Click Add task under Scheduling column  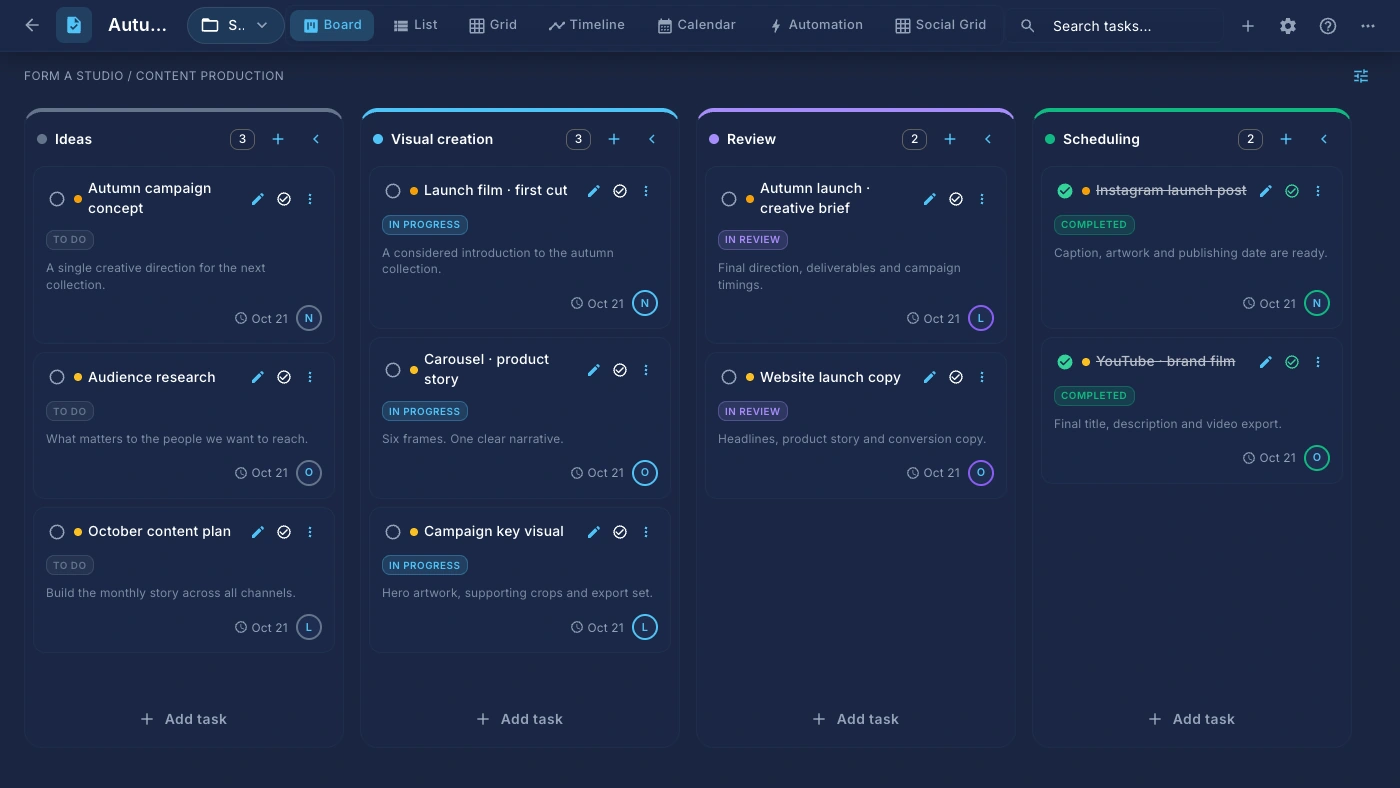pos(1192,719)
